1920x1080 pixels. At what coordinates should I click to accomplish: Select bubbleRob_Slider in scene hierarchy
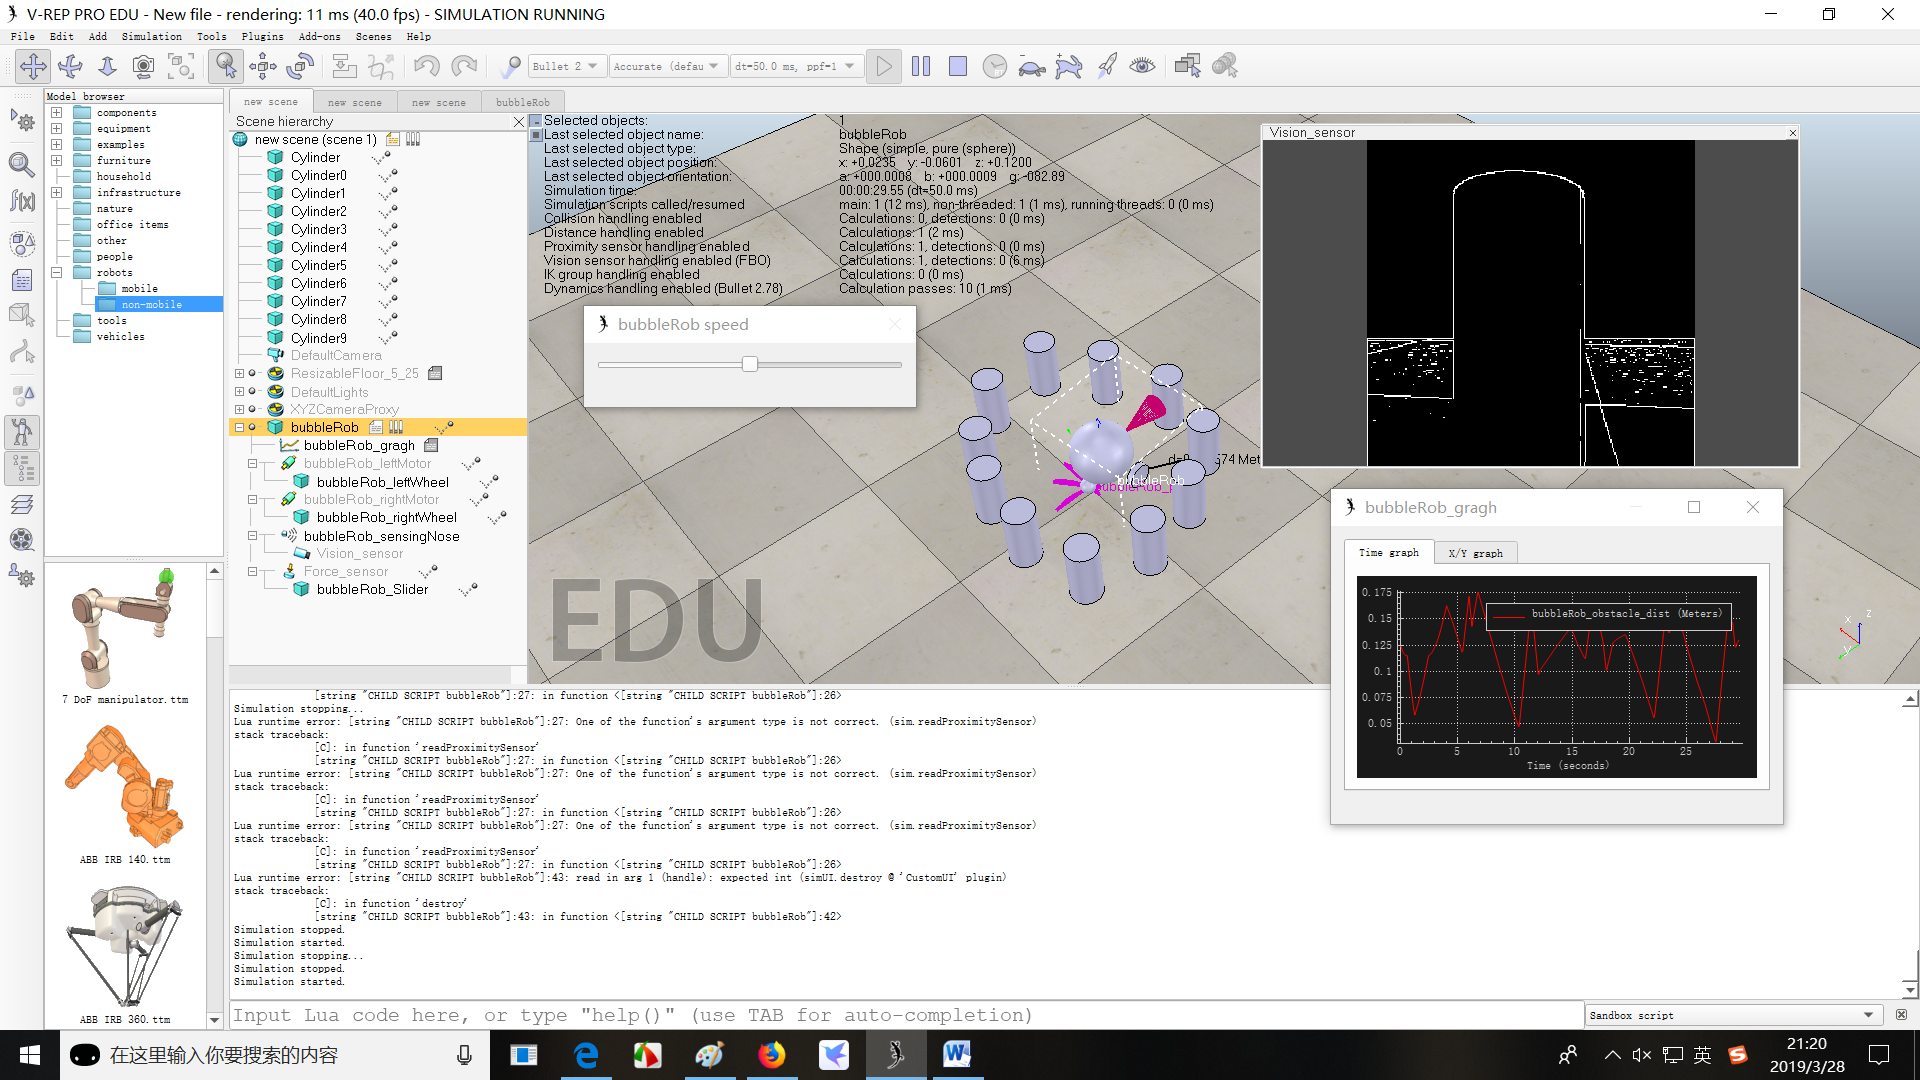(x=372, y=590)
